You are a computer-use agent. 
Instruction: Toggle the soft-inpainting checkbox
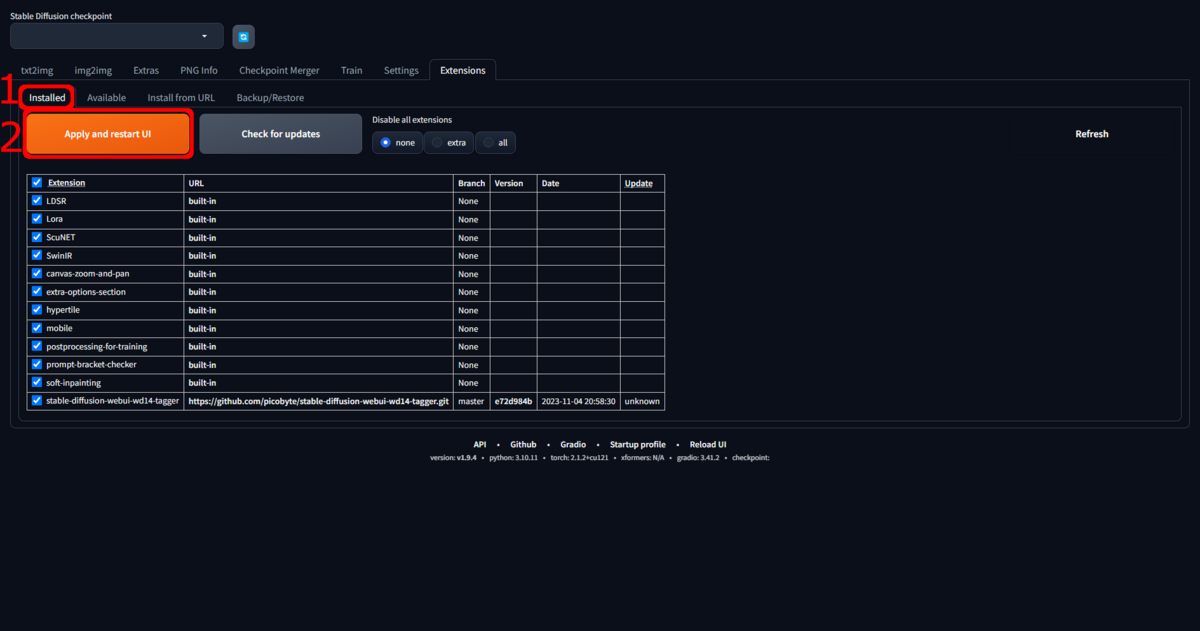pyautogui.click(x=37, y=382)
